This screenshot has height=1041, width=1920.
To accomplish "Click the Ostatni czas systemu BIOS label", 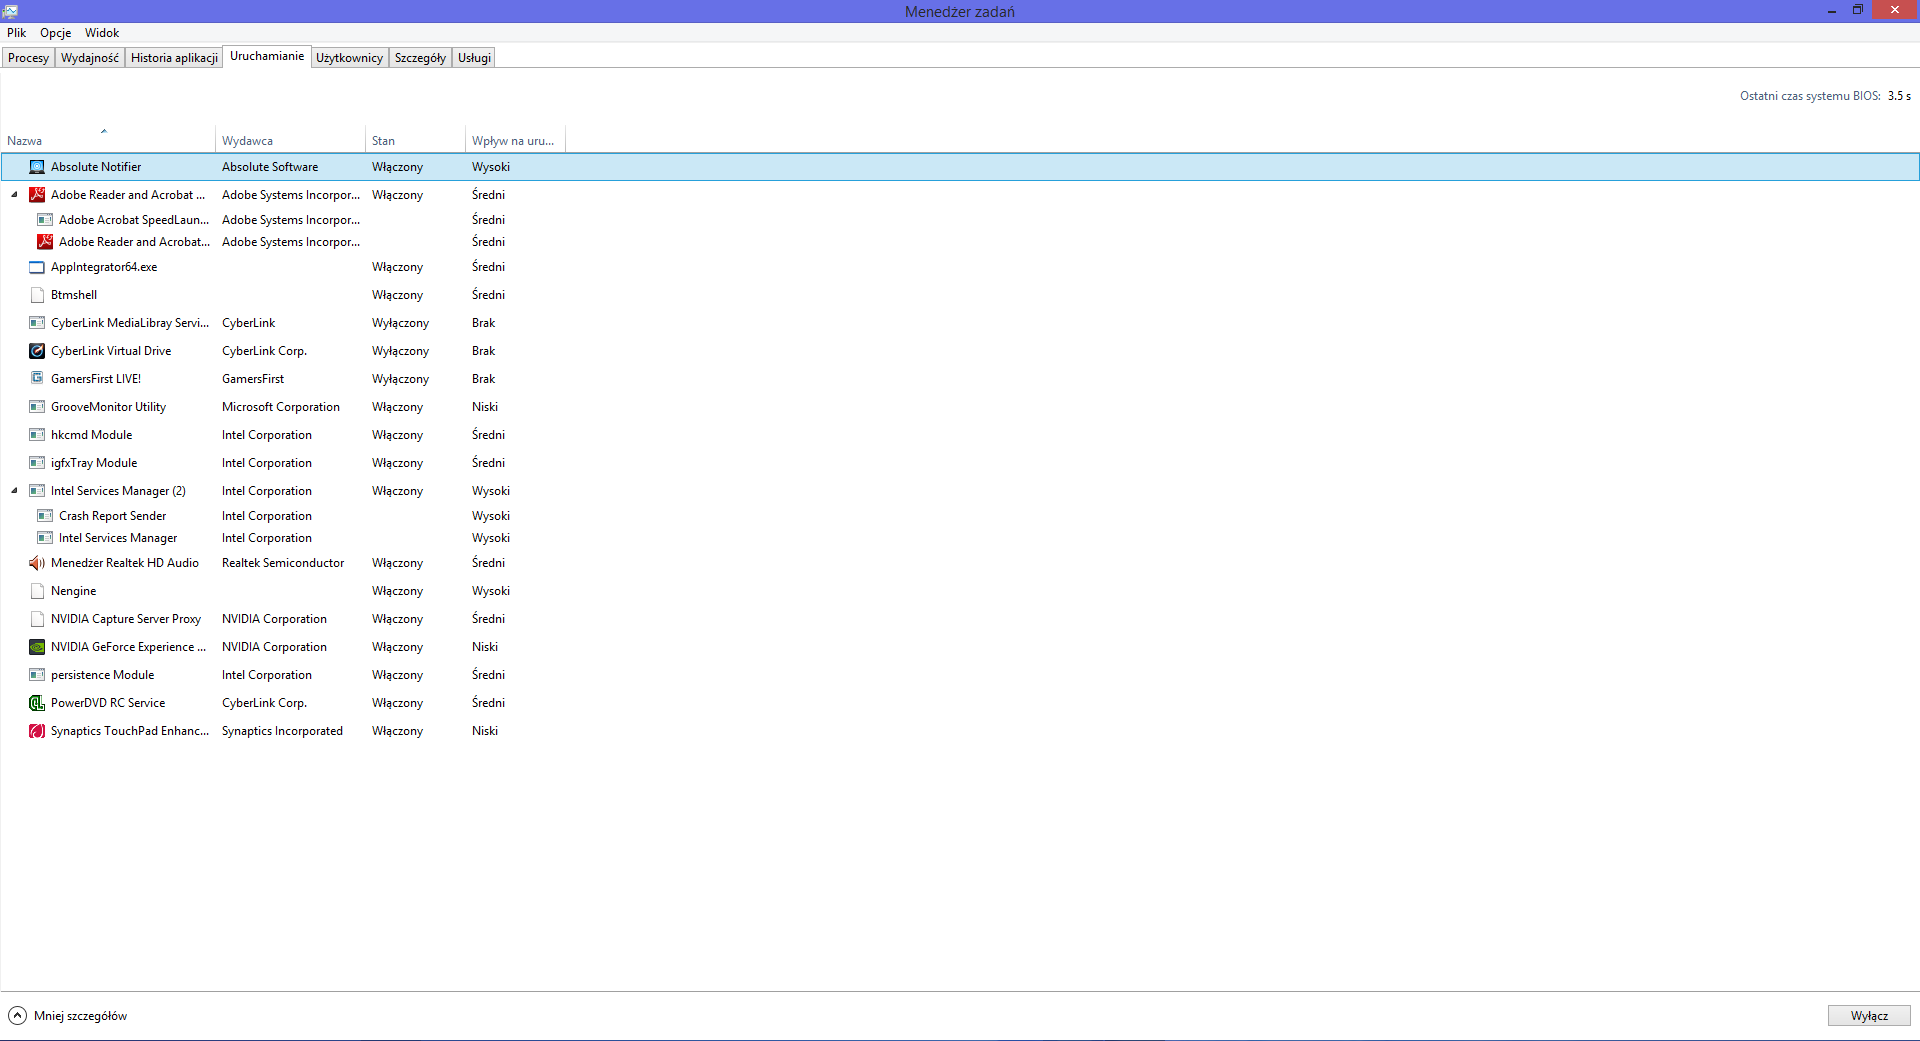I will pos(1810,96).
